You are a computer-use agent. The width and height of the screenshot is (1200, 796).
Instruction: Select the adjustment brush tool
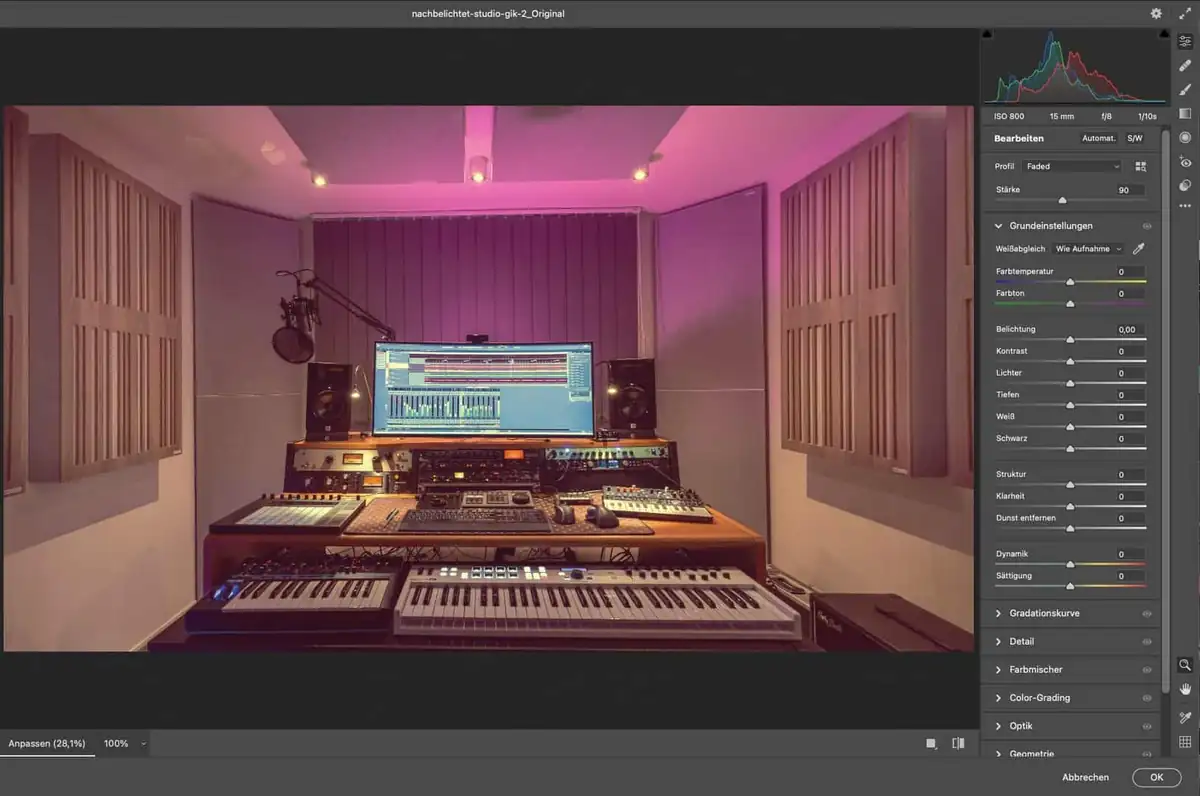1185,89
